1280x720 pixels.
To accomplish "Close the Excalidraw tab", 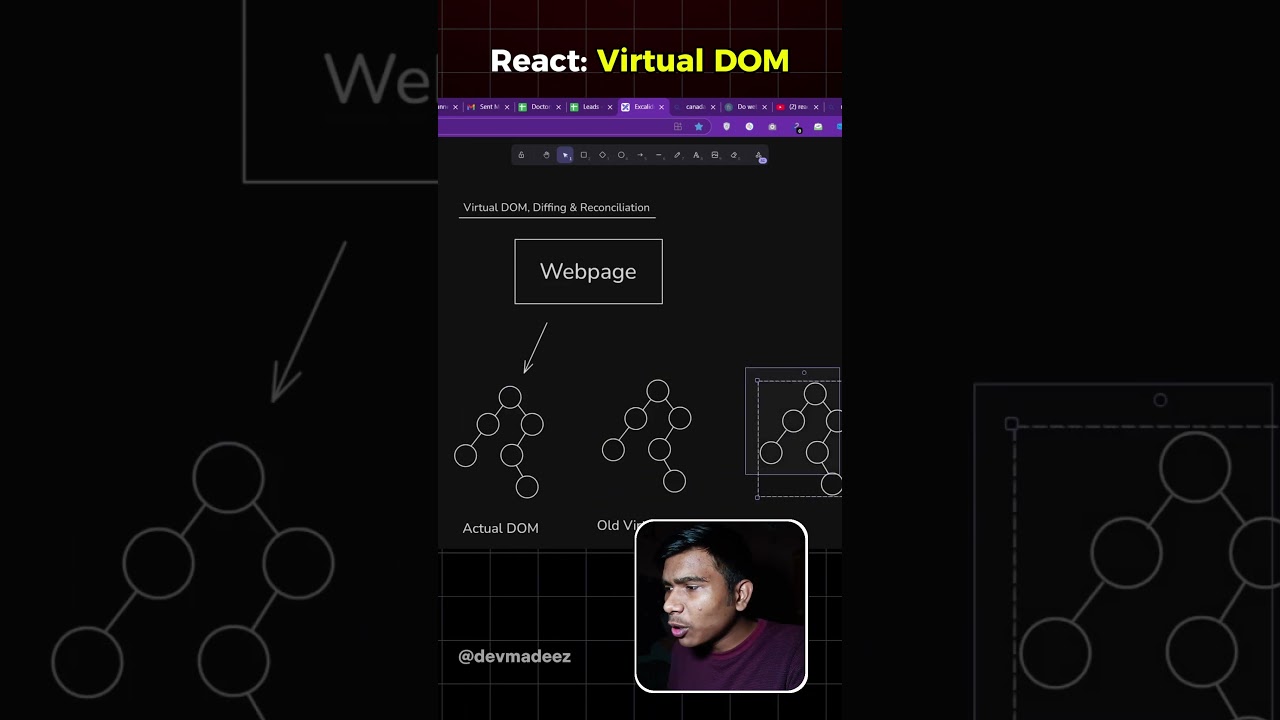I will pyautogui.click(x=661, y=107).
